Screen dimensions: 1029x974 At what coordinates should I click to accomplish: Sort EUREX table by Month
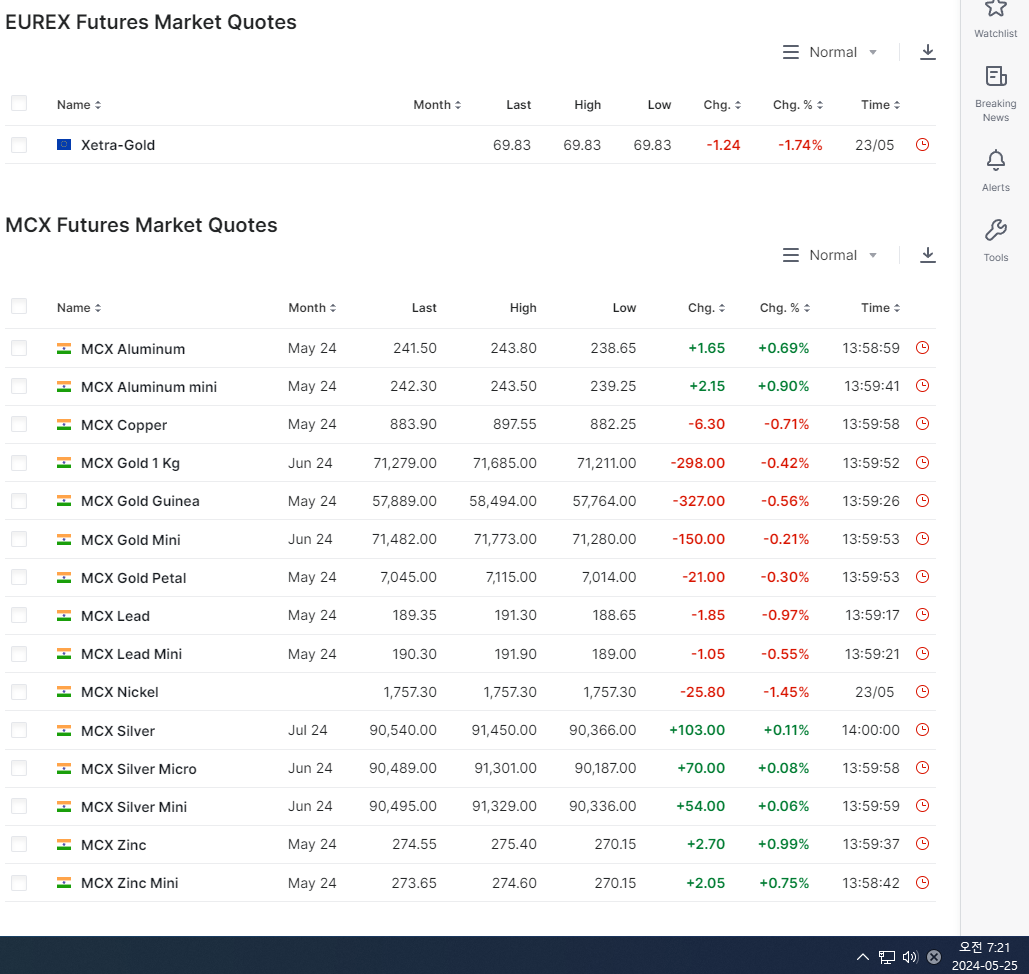[x=437, y=104]
